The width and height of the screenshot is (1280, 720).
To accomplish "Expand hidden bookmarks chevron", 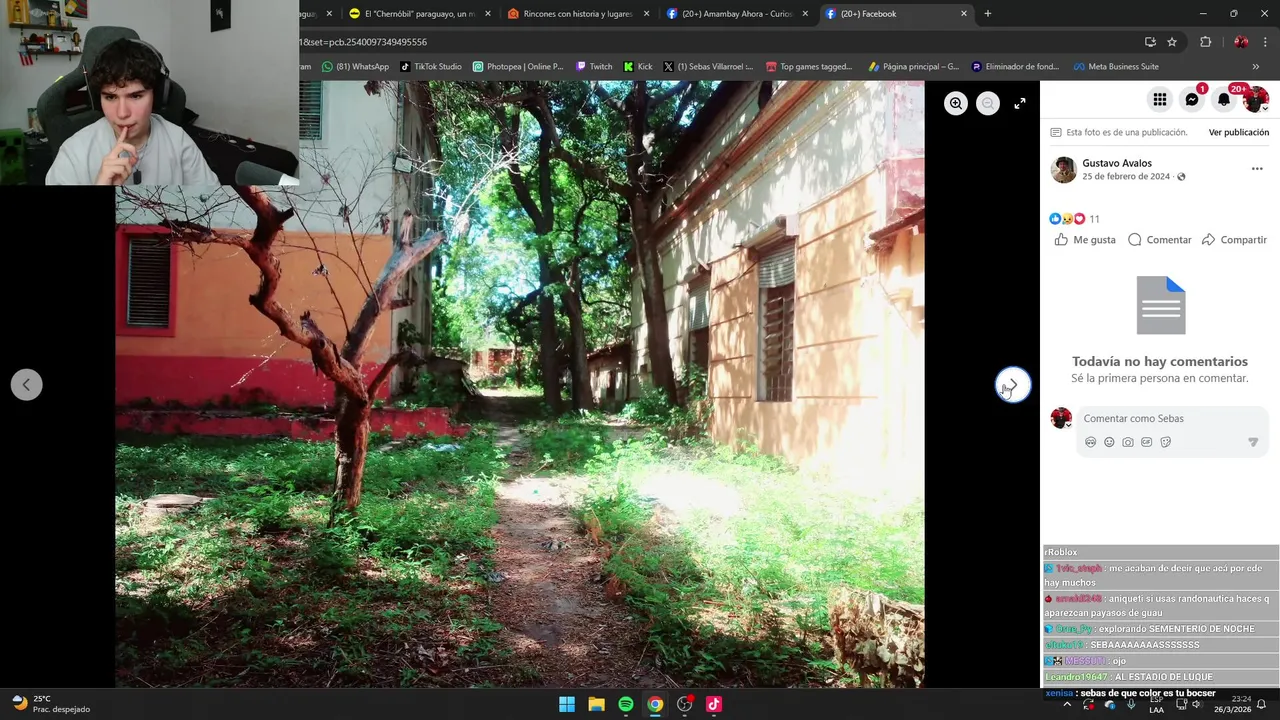I will coord(1255,67).
